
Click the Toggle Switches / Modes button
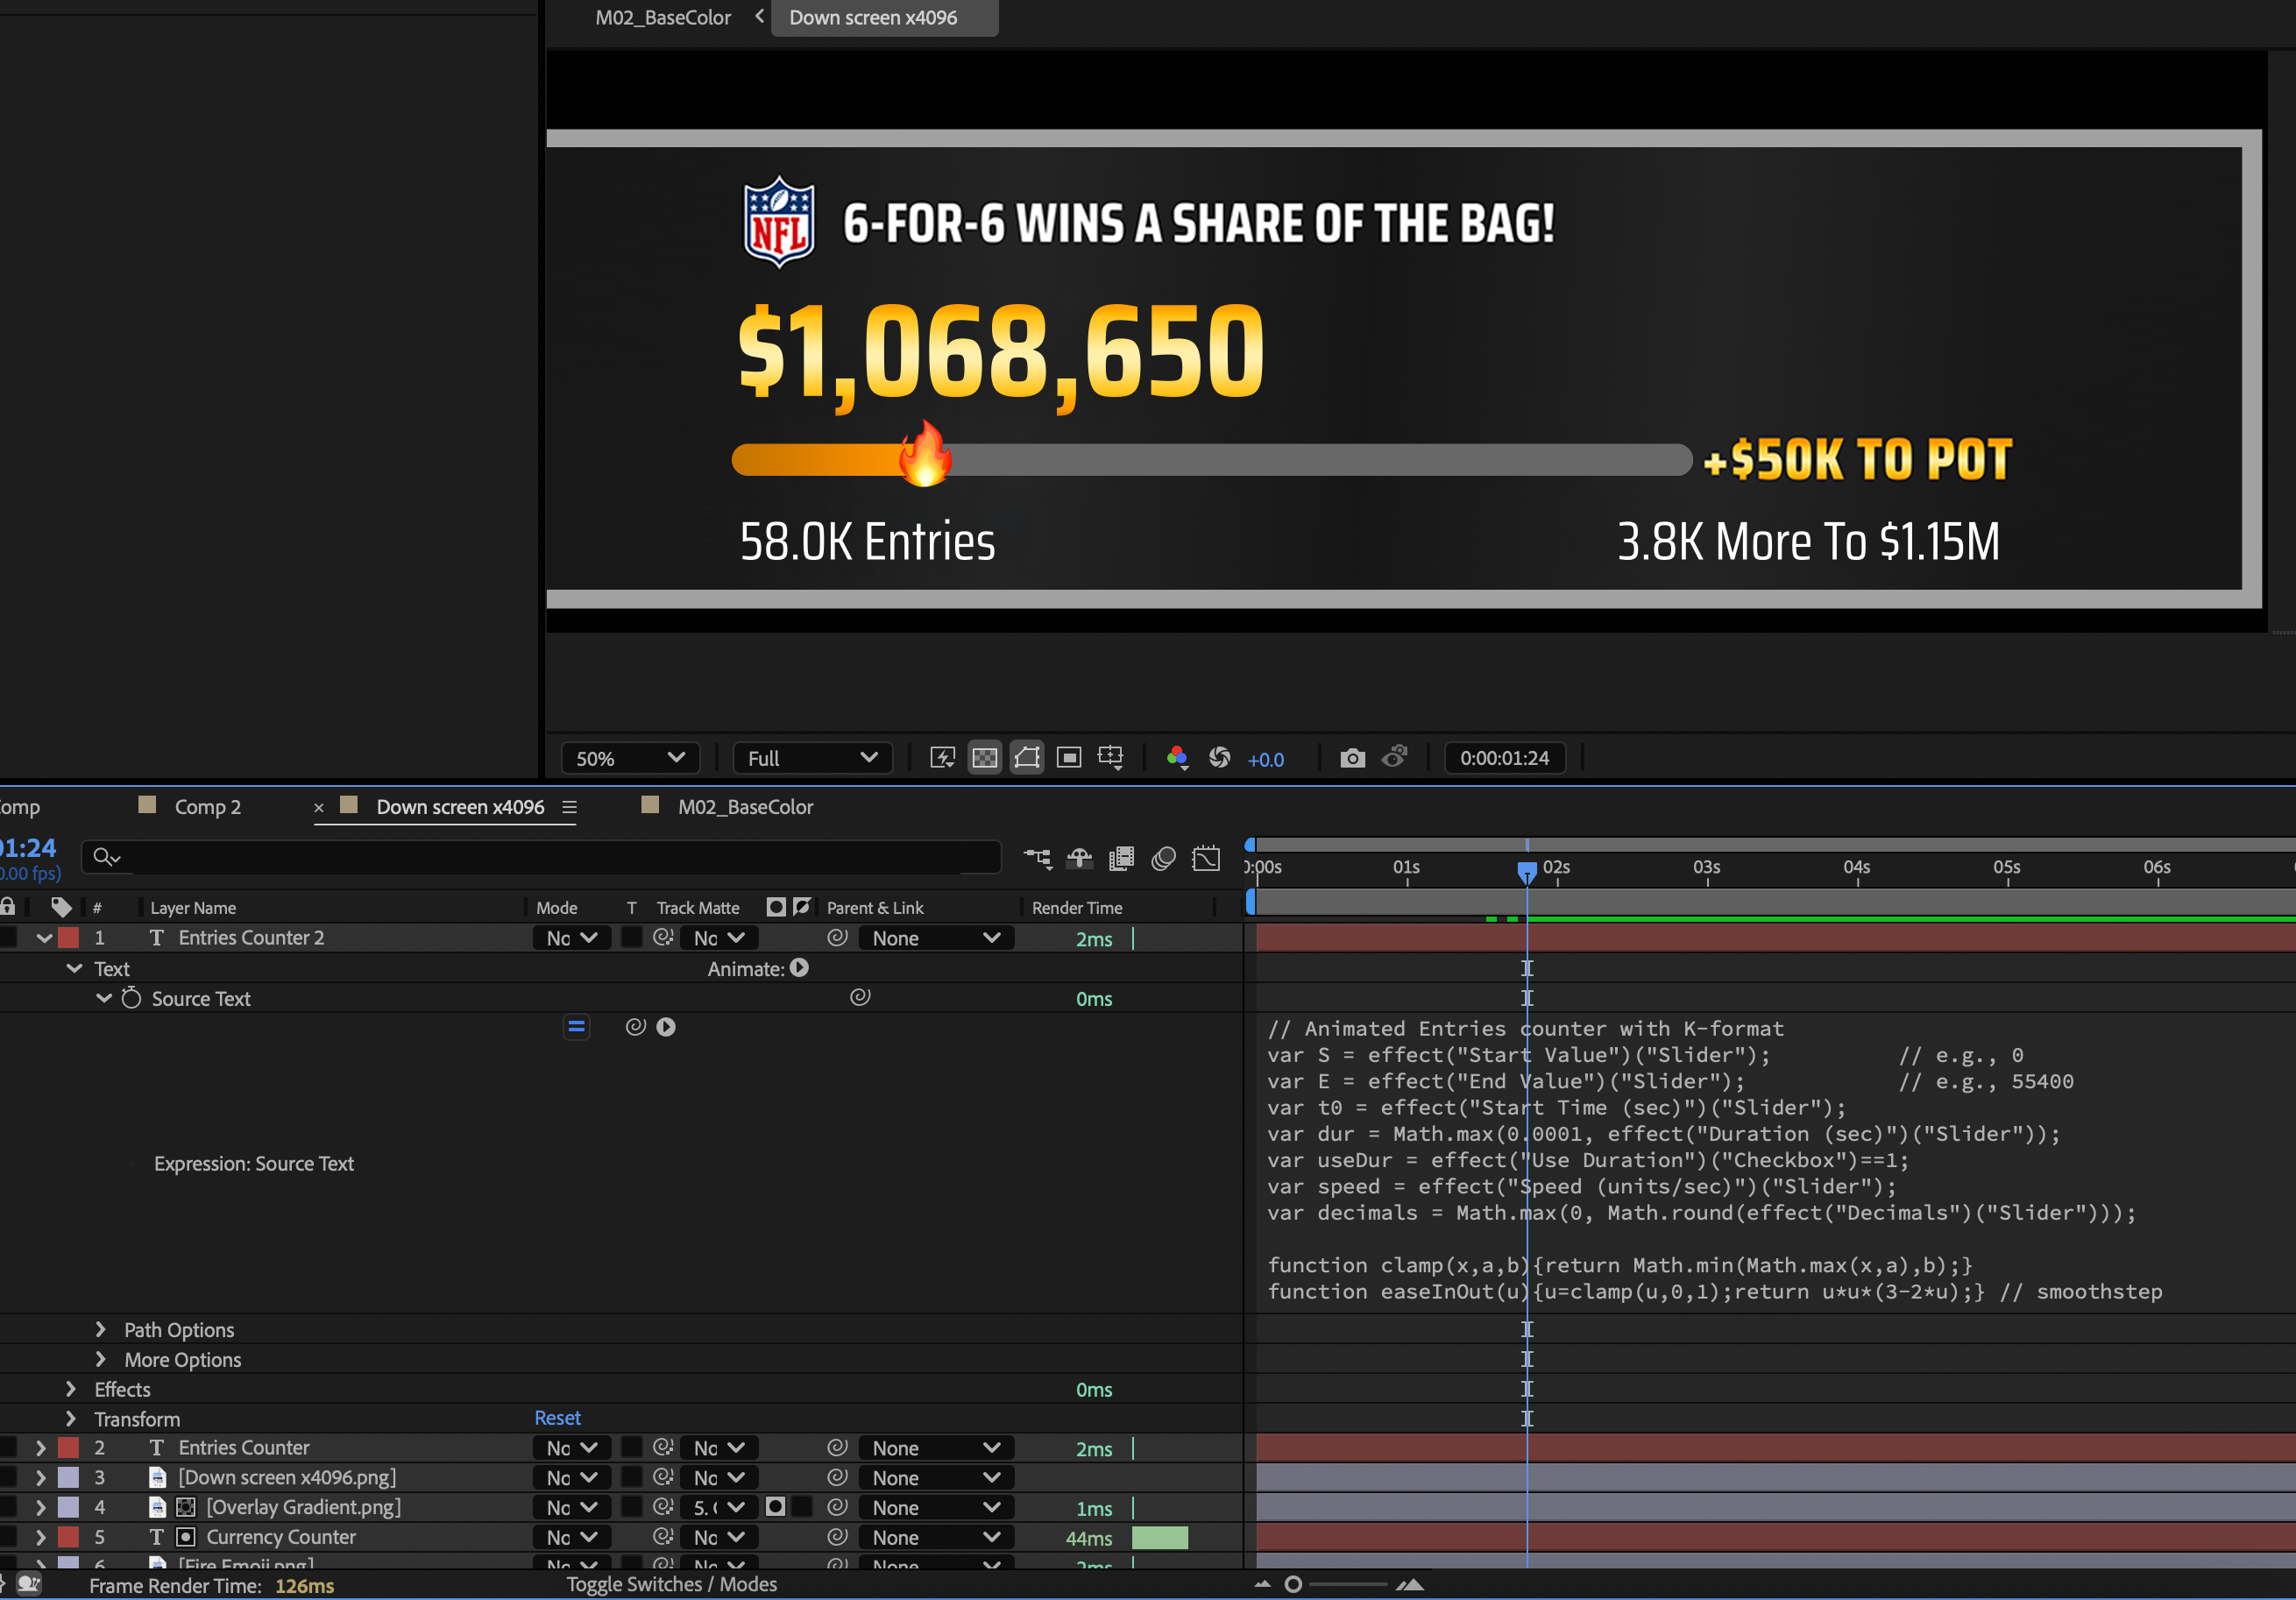pyautogui.click(x=671, y=1584)
